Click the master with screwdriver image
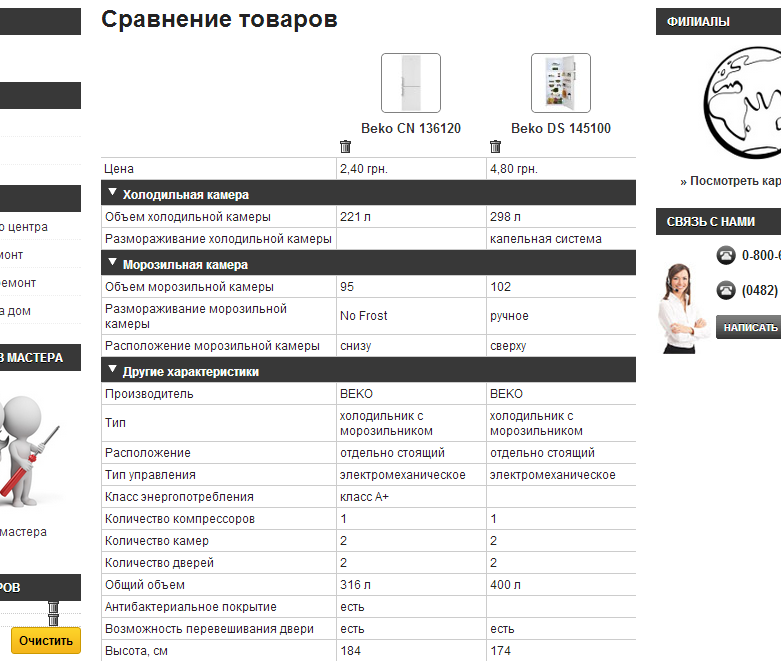781x661 pixels. point(30,451)
